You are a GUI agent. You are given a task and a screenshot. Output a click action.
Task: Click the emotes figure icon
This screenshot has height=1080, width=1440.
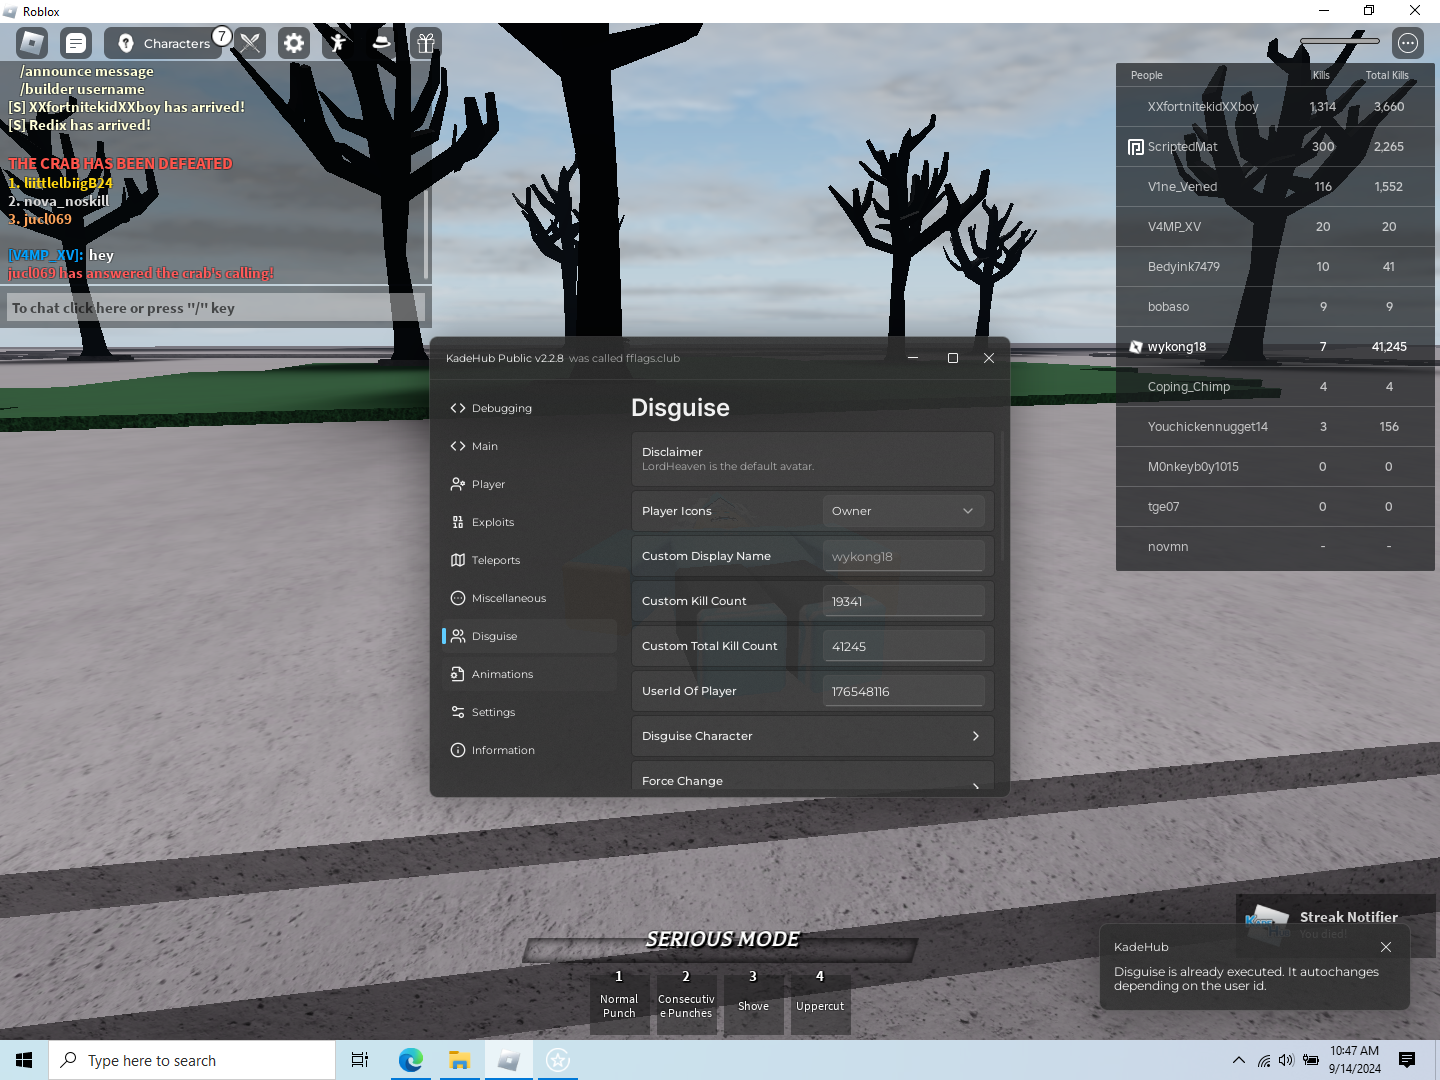coord(338,43)
